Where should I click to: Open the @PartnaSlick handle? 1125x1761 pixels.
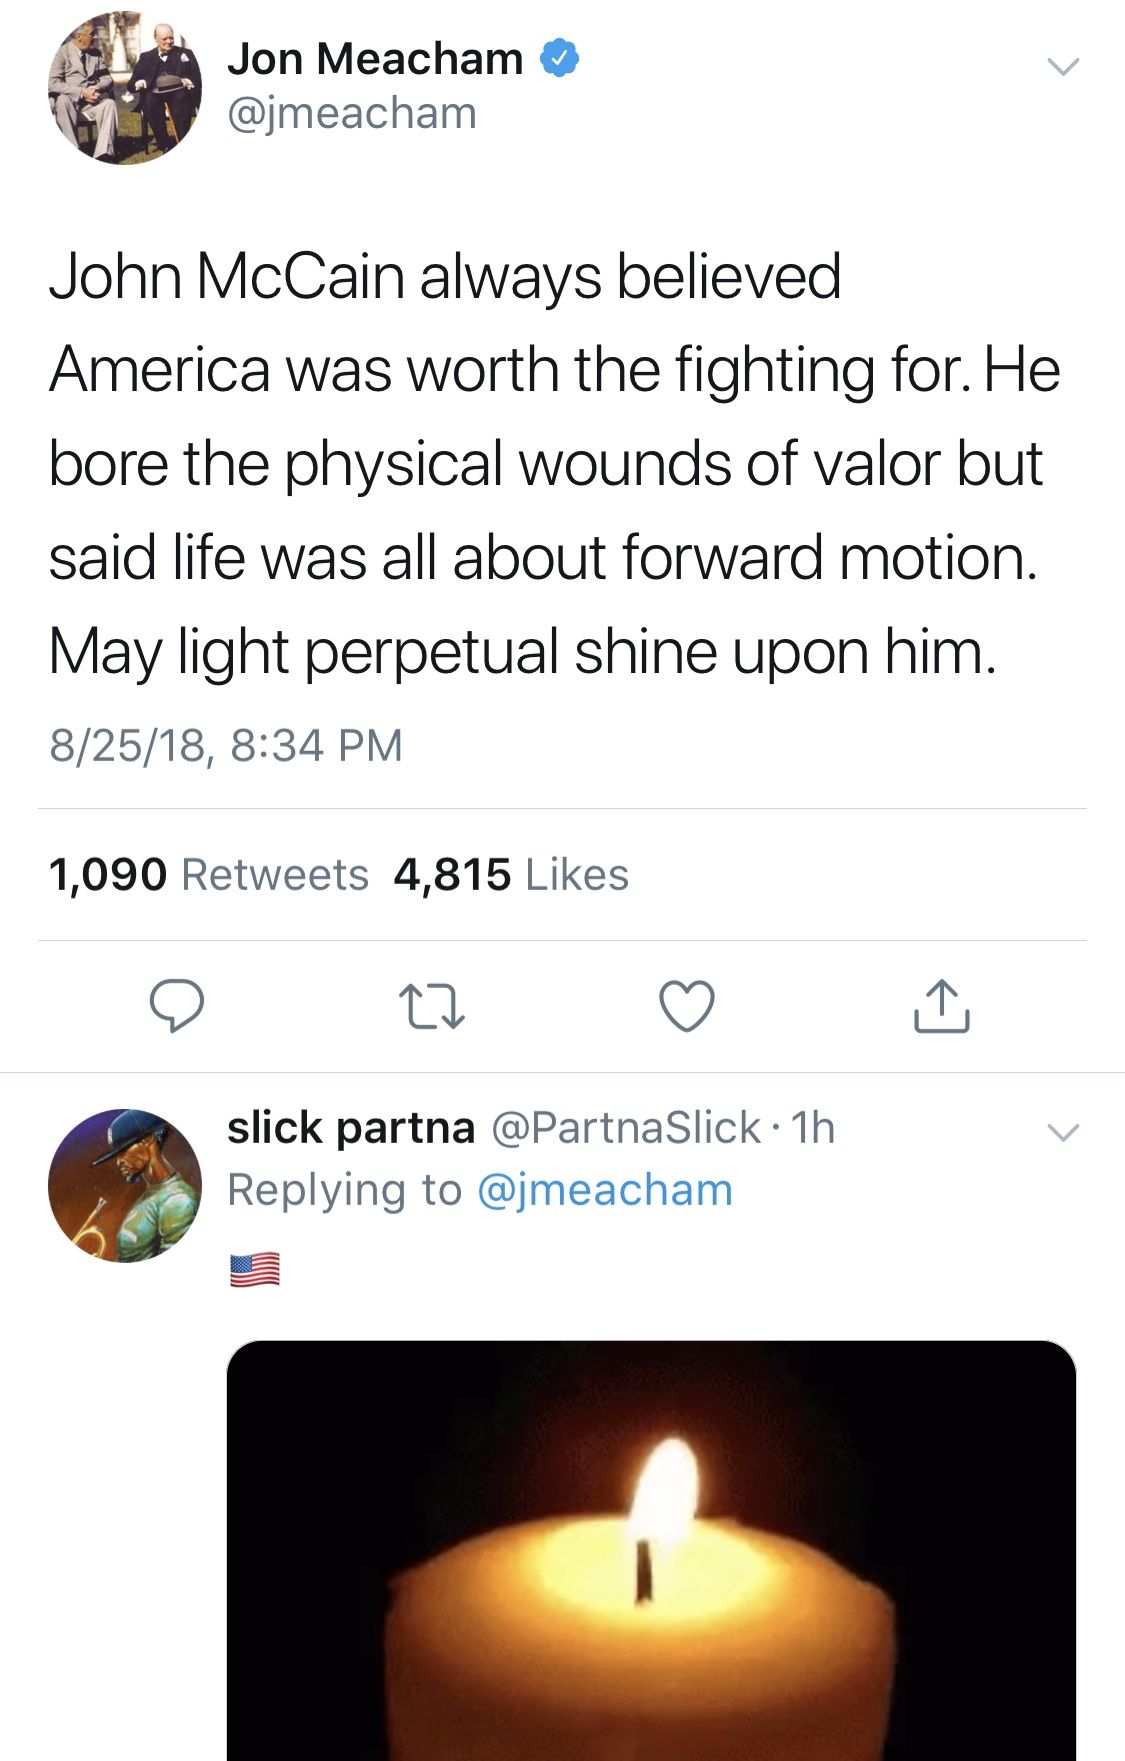click(x=626, y=1128)
